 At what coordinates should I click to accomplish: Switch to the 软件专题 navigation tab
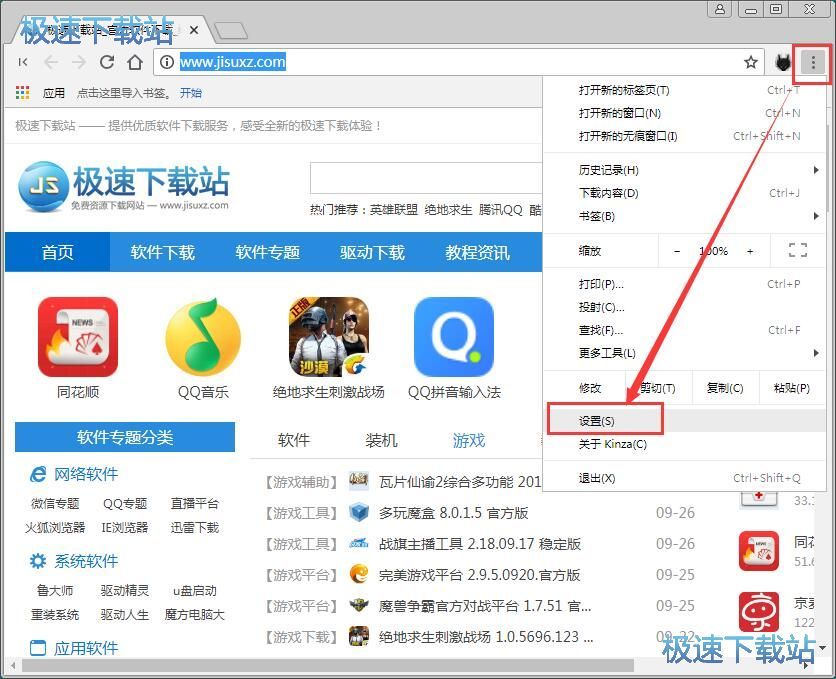(267, 252)
